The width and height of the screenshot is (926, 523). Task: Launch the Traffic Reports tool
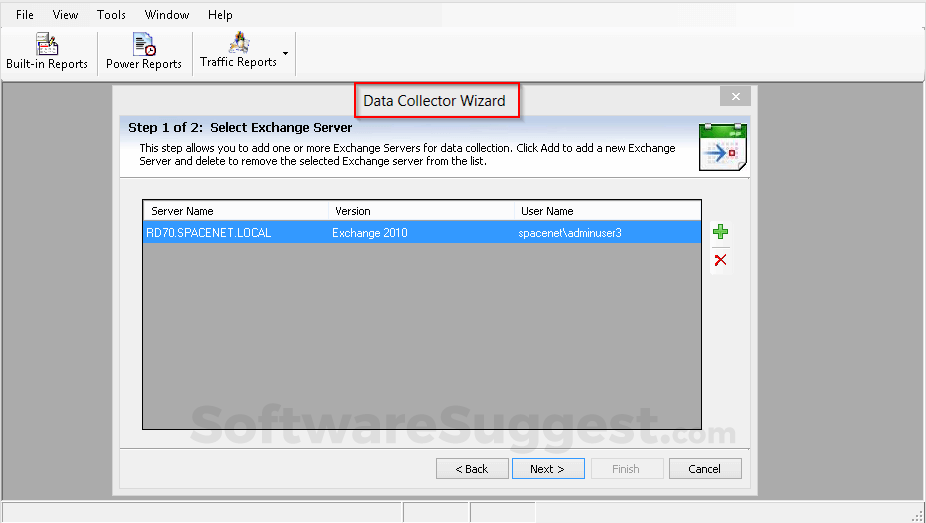pos(238,51)
